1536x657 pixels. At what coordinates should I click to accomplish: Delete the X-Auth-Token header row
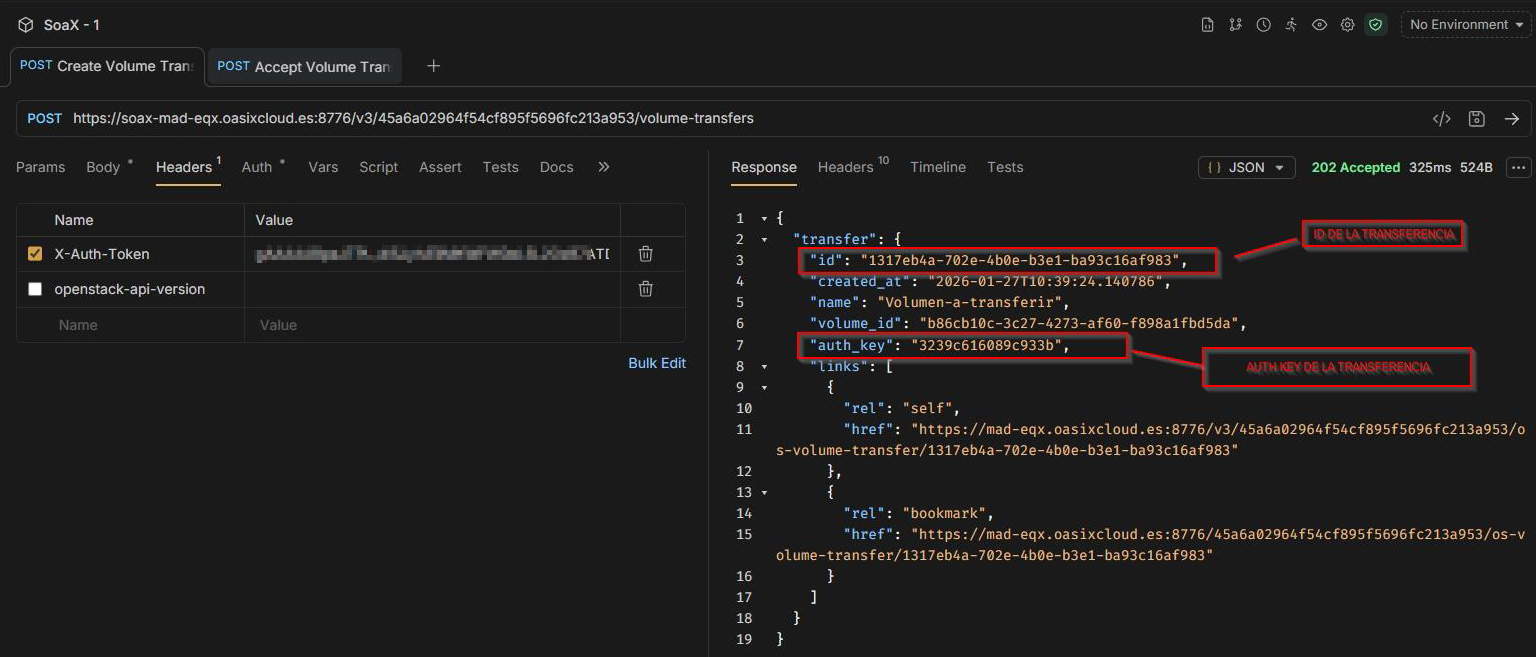[x=646, y=254]
